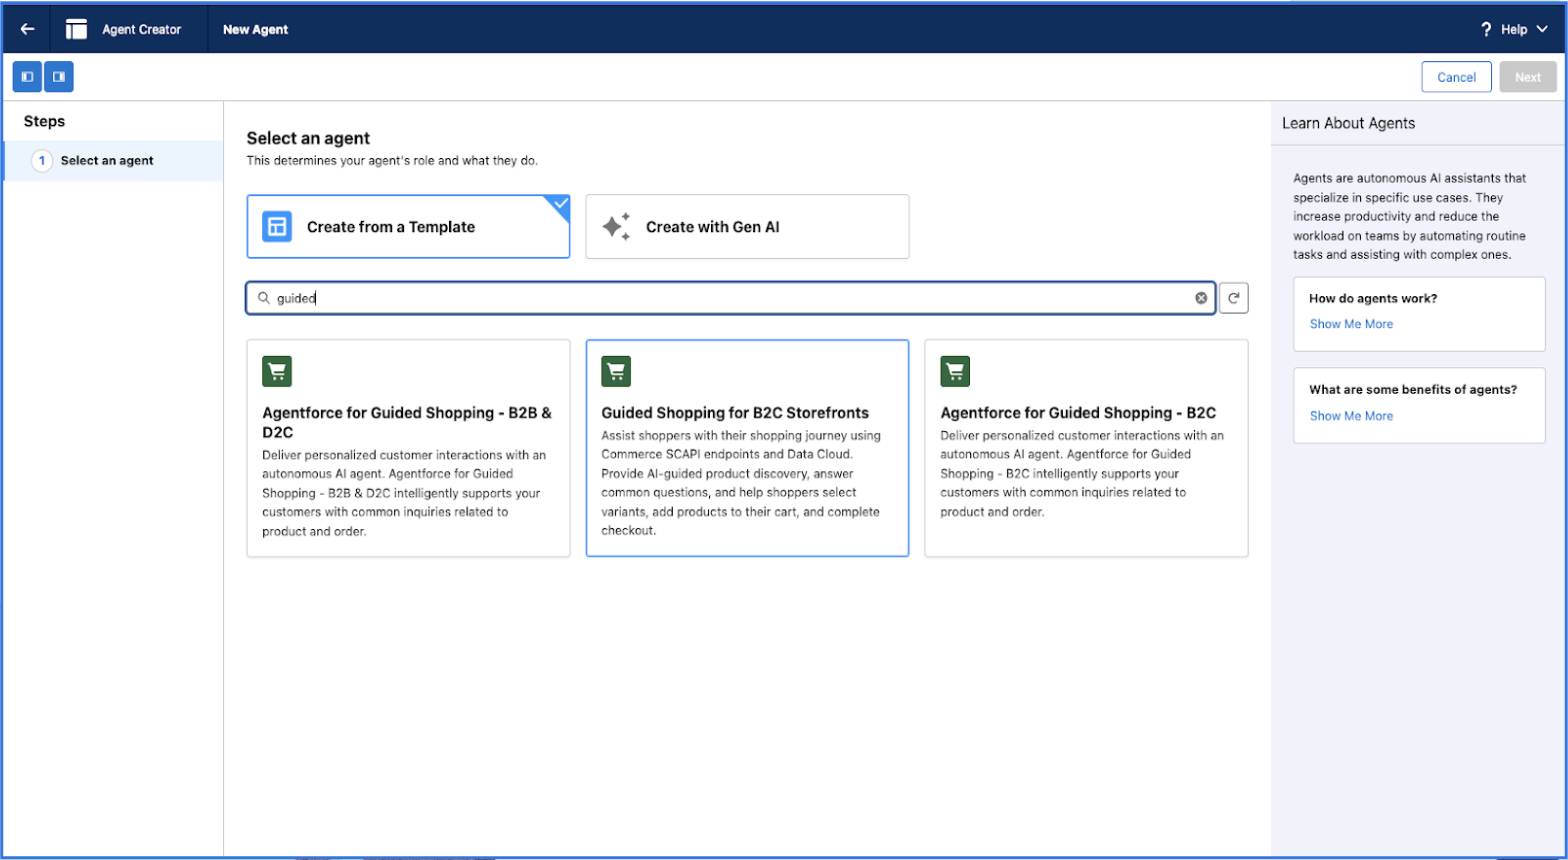The image size is (1568, 860).
Task: Click the Learn About Agents heading
Action: coord(1348,123)
